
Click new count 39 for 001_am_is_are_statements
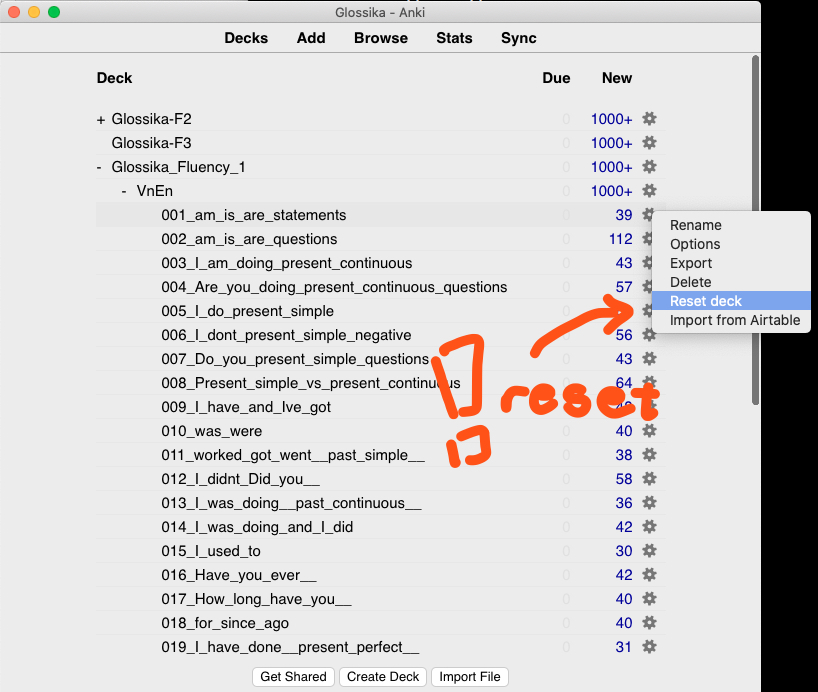point(623,215)
